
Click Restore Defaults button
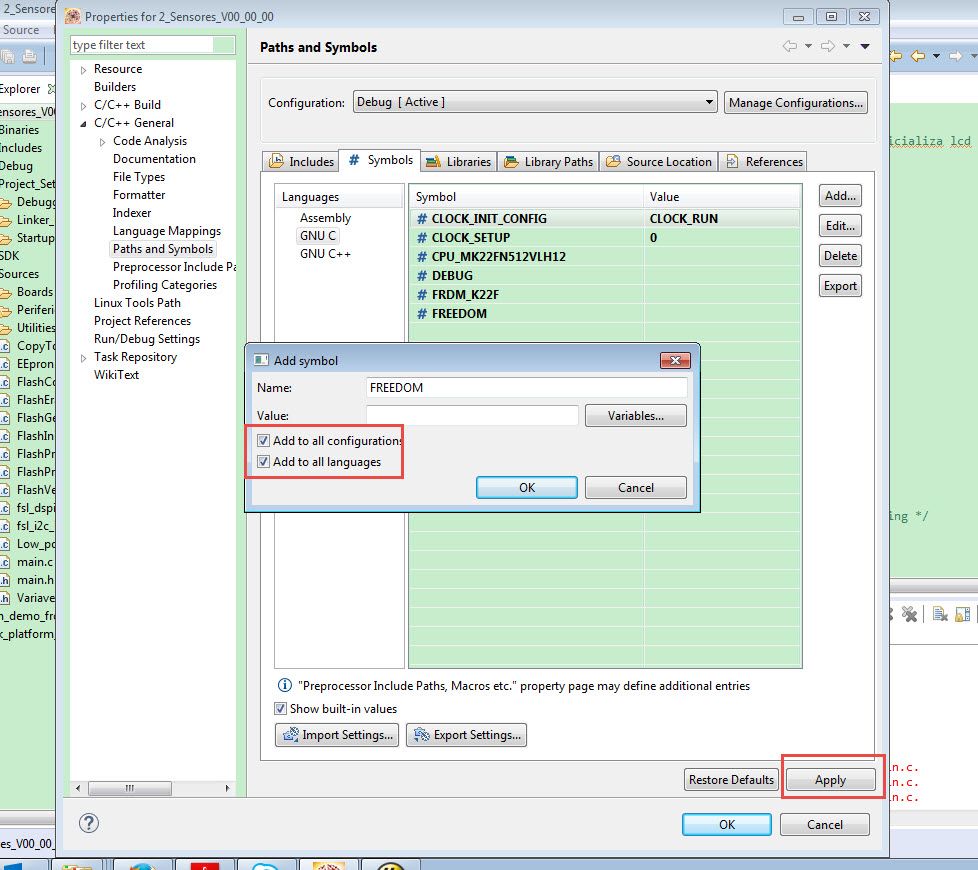(x=731, y=780)
